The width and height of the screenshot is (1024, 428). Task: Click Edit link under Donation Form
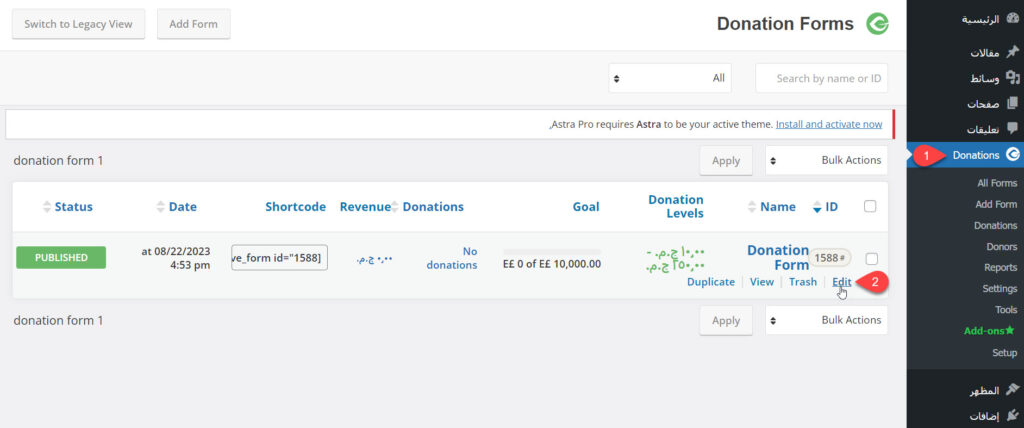842,282
